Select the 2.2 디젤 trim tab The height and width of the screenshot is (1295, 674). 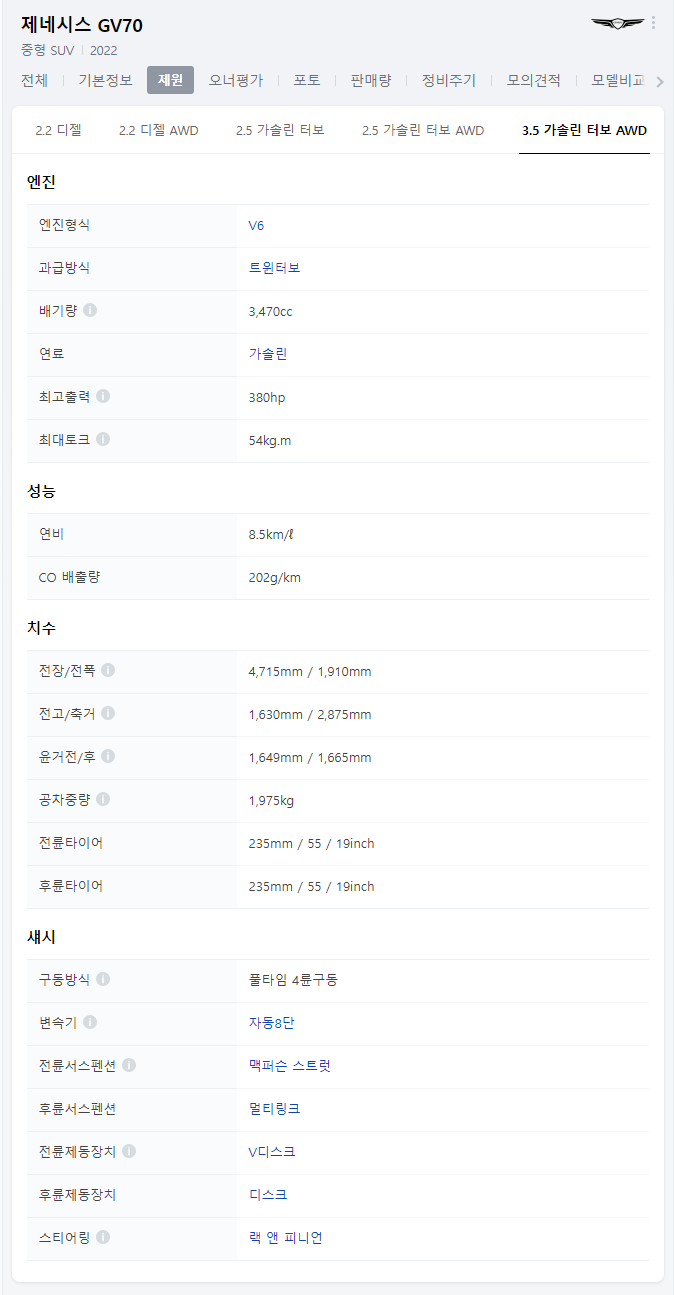58,130
